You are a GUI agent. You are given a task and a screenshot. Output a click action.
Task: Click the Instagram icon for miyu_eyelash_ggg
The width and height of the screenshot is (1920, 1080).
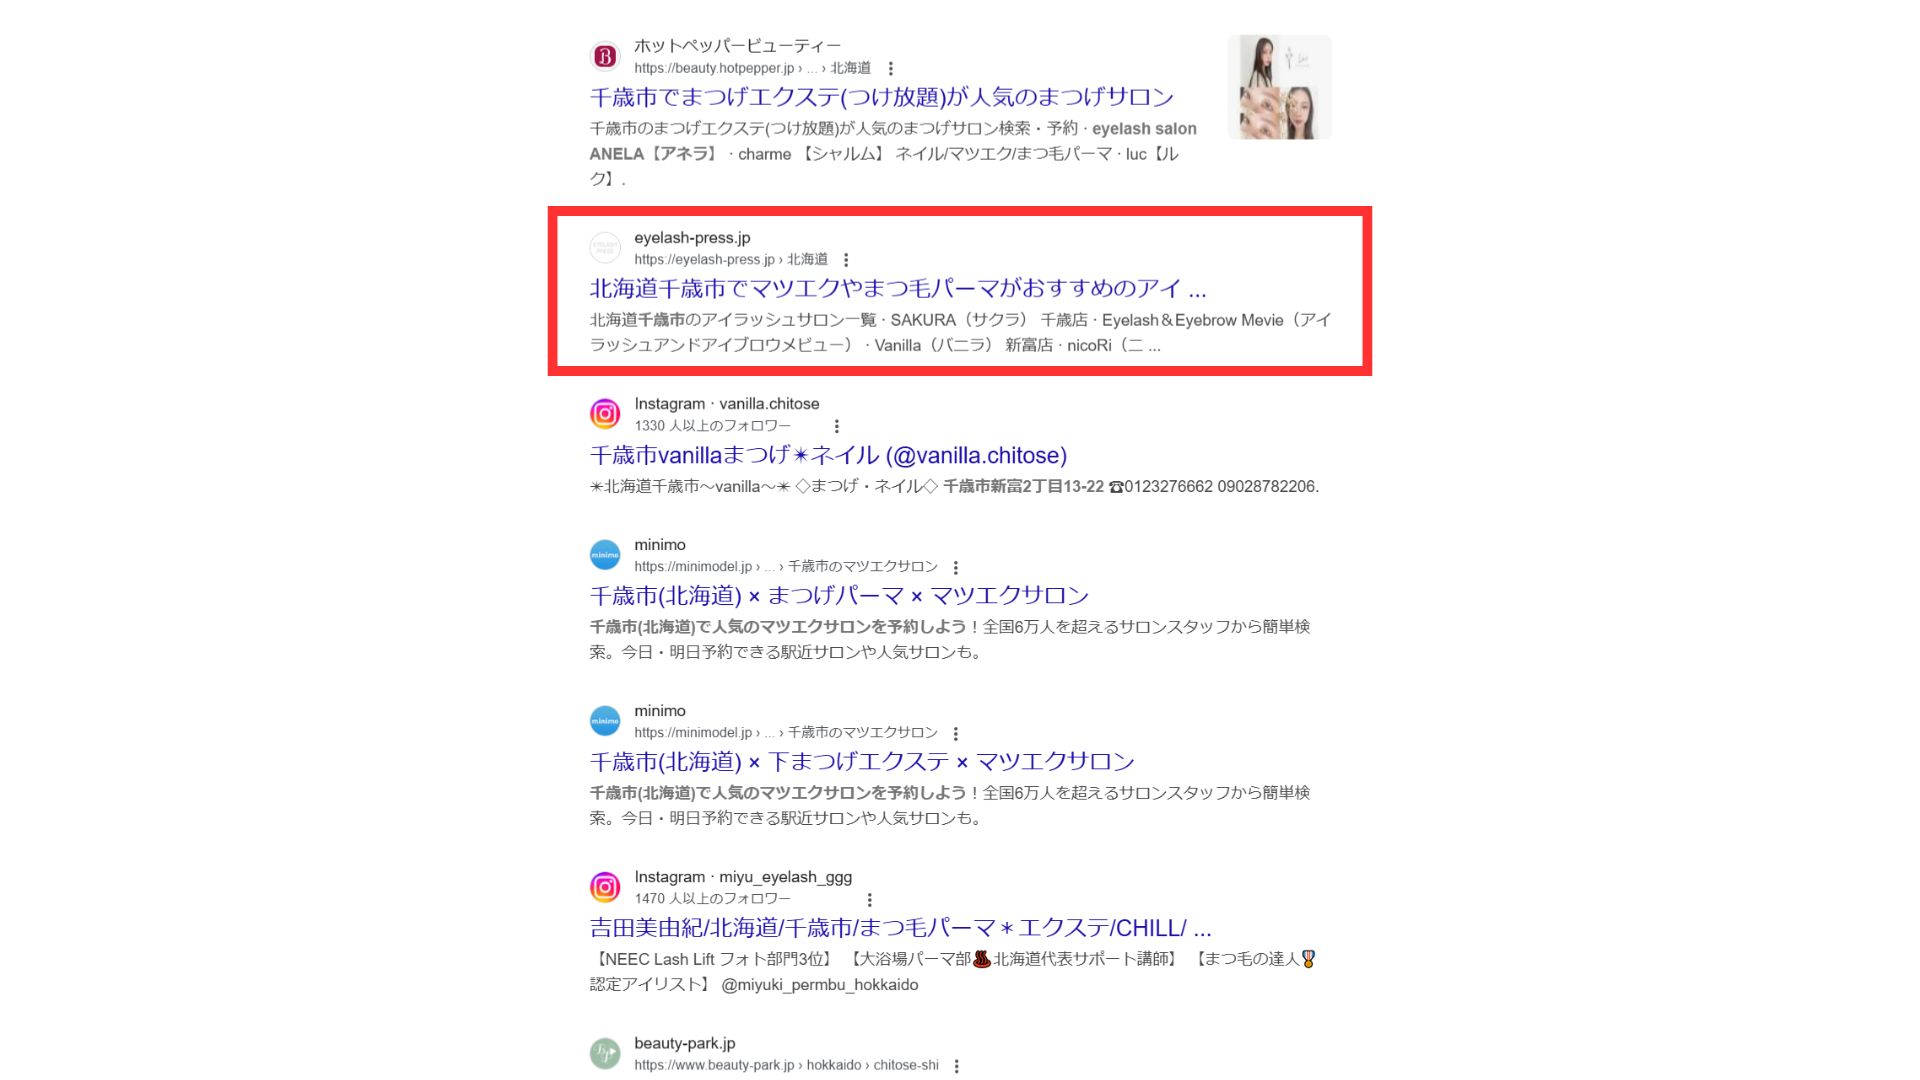(605, 887)
